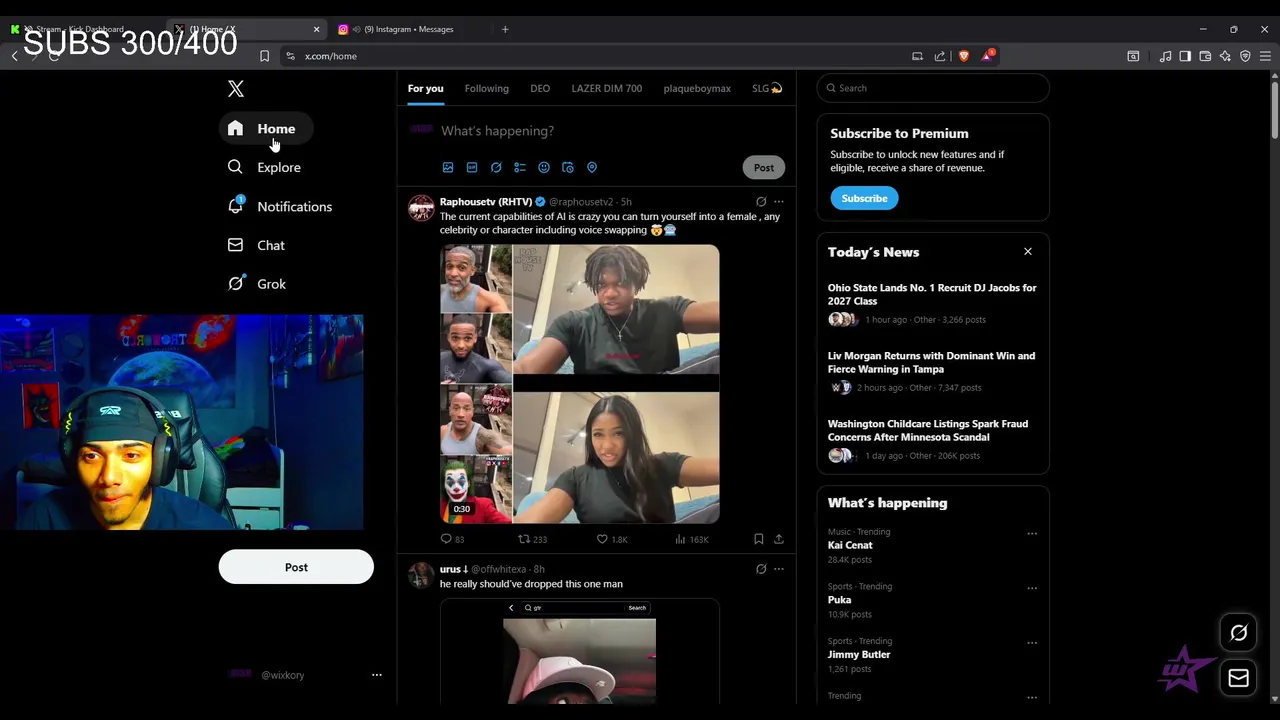Switch to the plaqueboymax tab
This screenshot has width=1280, height=720.
click(697, 89)
